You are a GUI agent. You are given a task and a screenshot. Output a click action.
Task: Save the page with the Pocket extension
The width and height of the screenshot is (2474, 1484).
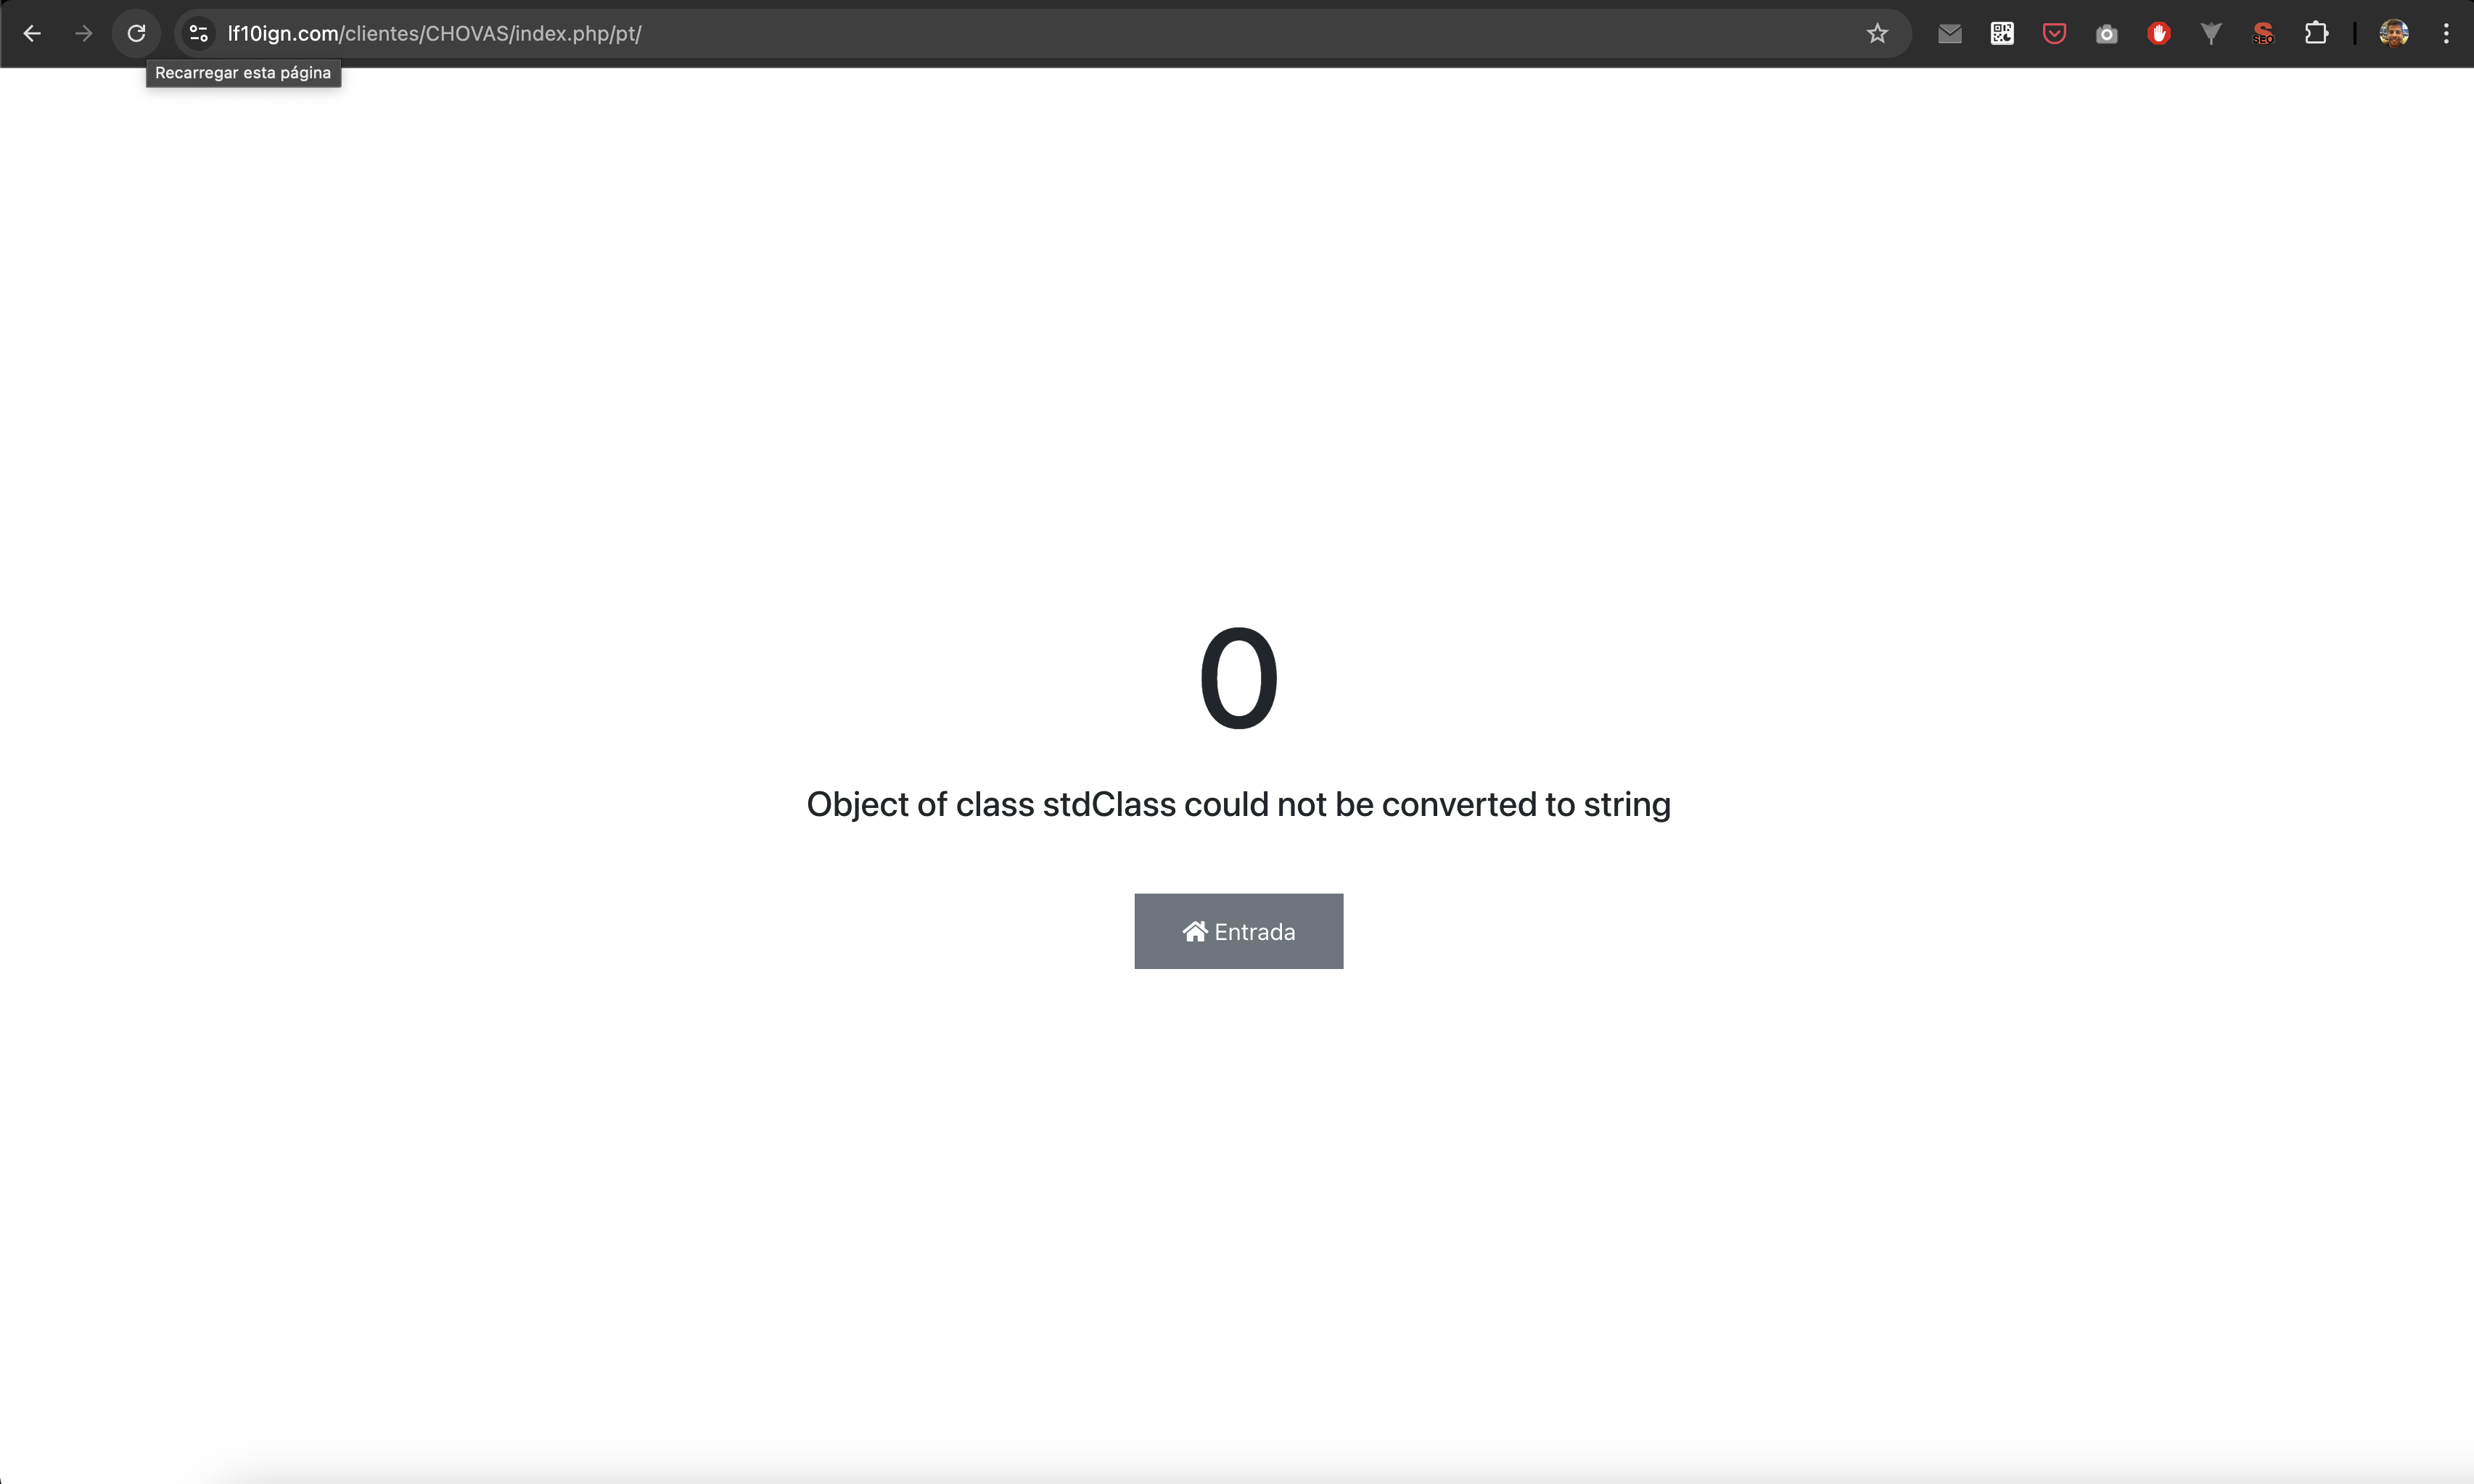click(x=2054, y=34)
